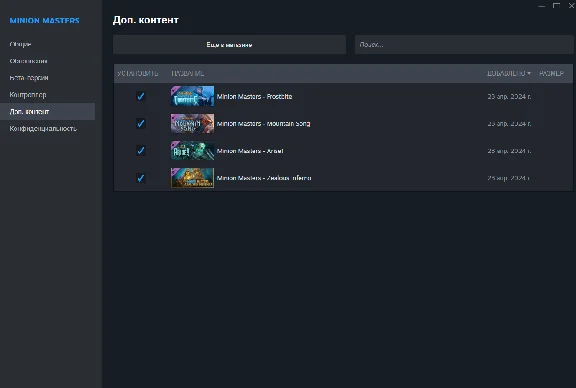Sort list by the НАЗВАНИЕ column header
Screen dimensions: 576x388
[x=187, y=73]
